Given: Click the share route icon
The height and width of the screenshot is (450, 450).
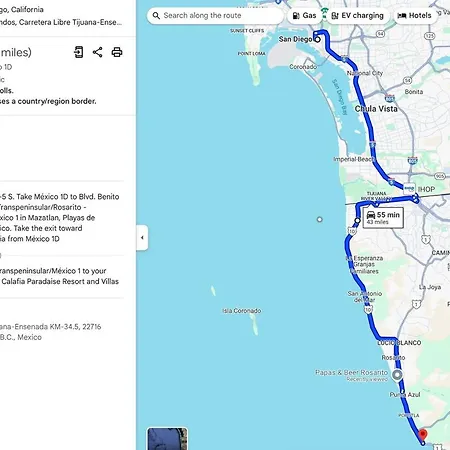Looking at the screenshot, I should coord(98,52).
